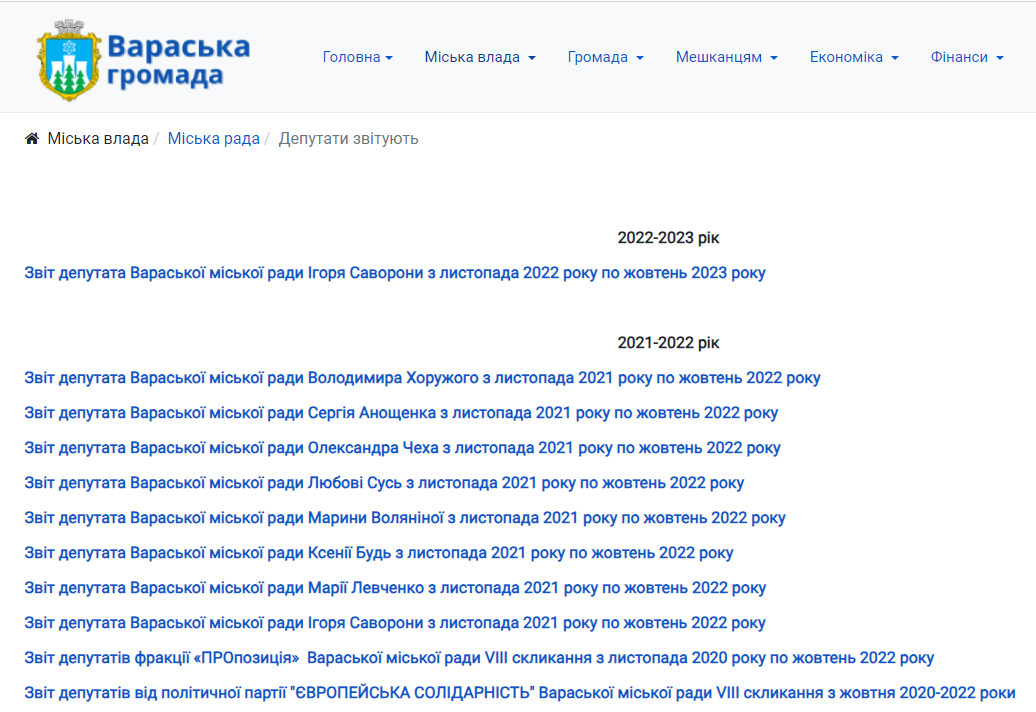Open Олександр Чех's deputy report
Image resolution: width=1036 pixels, height=712 pixels.
pyautogui.click(x=402, y=448)
